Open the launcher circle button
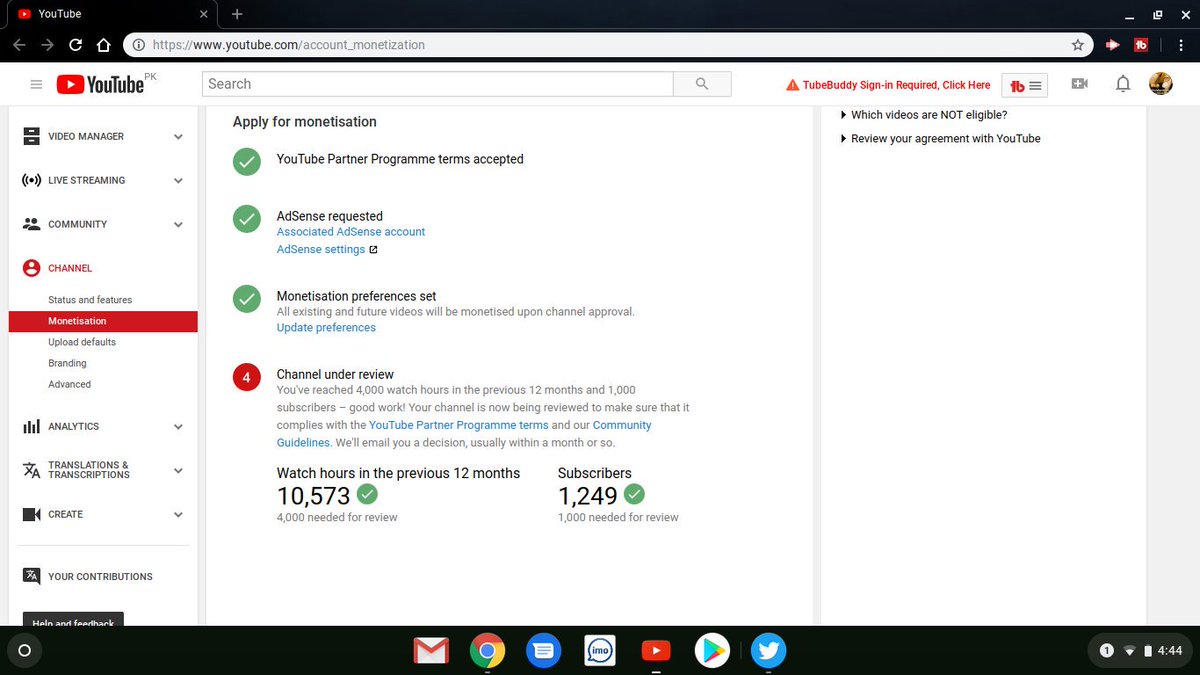This screenshot has width=1200, height=675. 25,651
